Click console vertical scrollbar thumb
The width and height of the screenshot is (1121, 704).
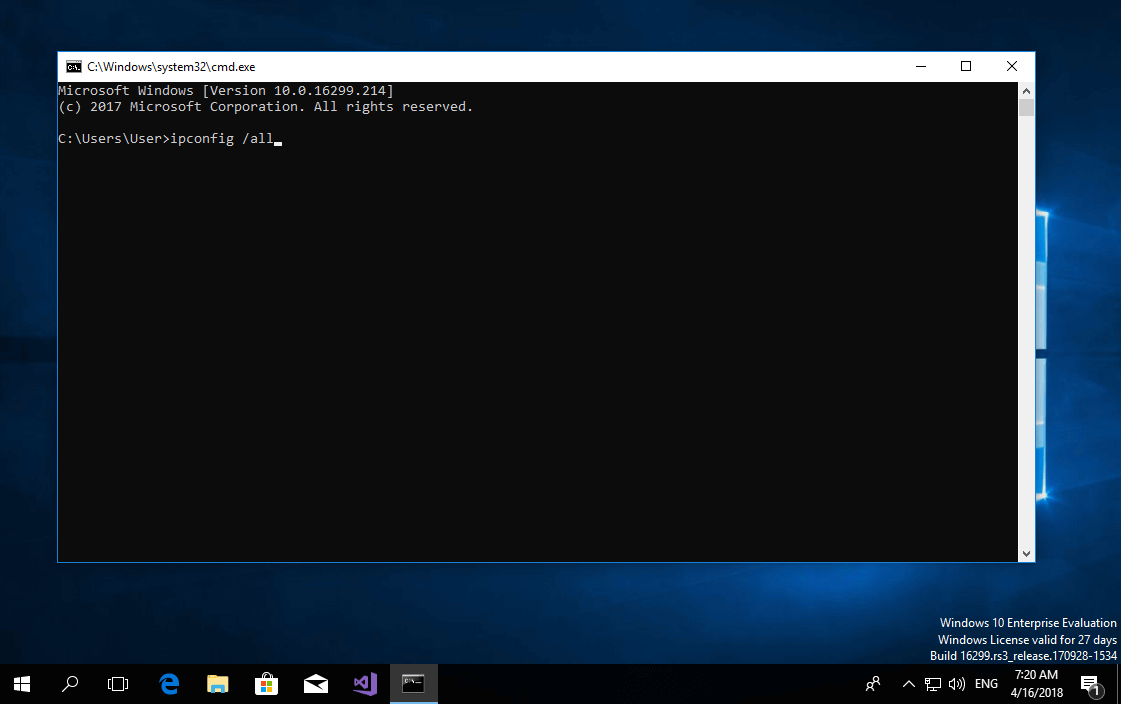tap(1027, 107)
